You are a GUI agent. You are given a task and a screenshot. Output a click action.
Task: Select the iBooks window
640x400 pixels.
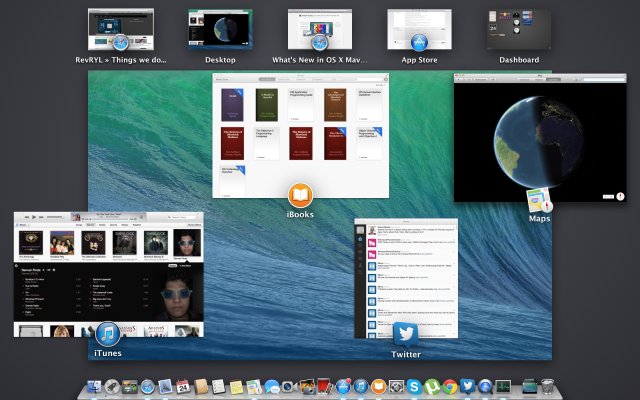coord(300,136)
